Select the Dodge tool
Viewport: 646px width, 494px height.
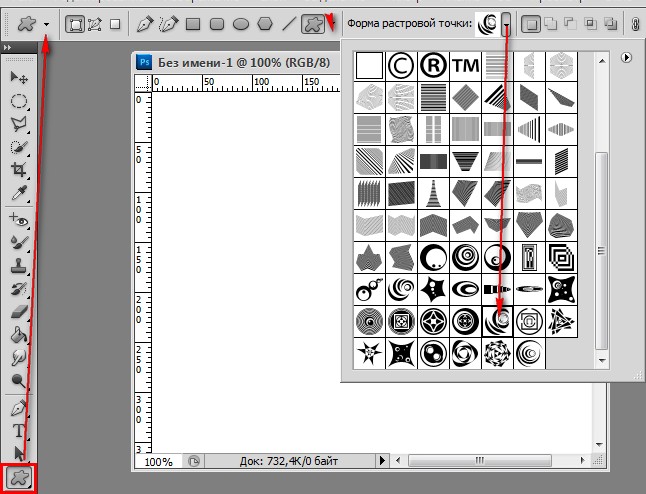[19, 380]
